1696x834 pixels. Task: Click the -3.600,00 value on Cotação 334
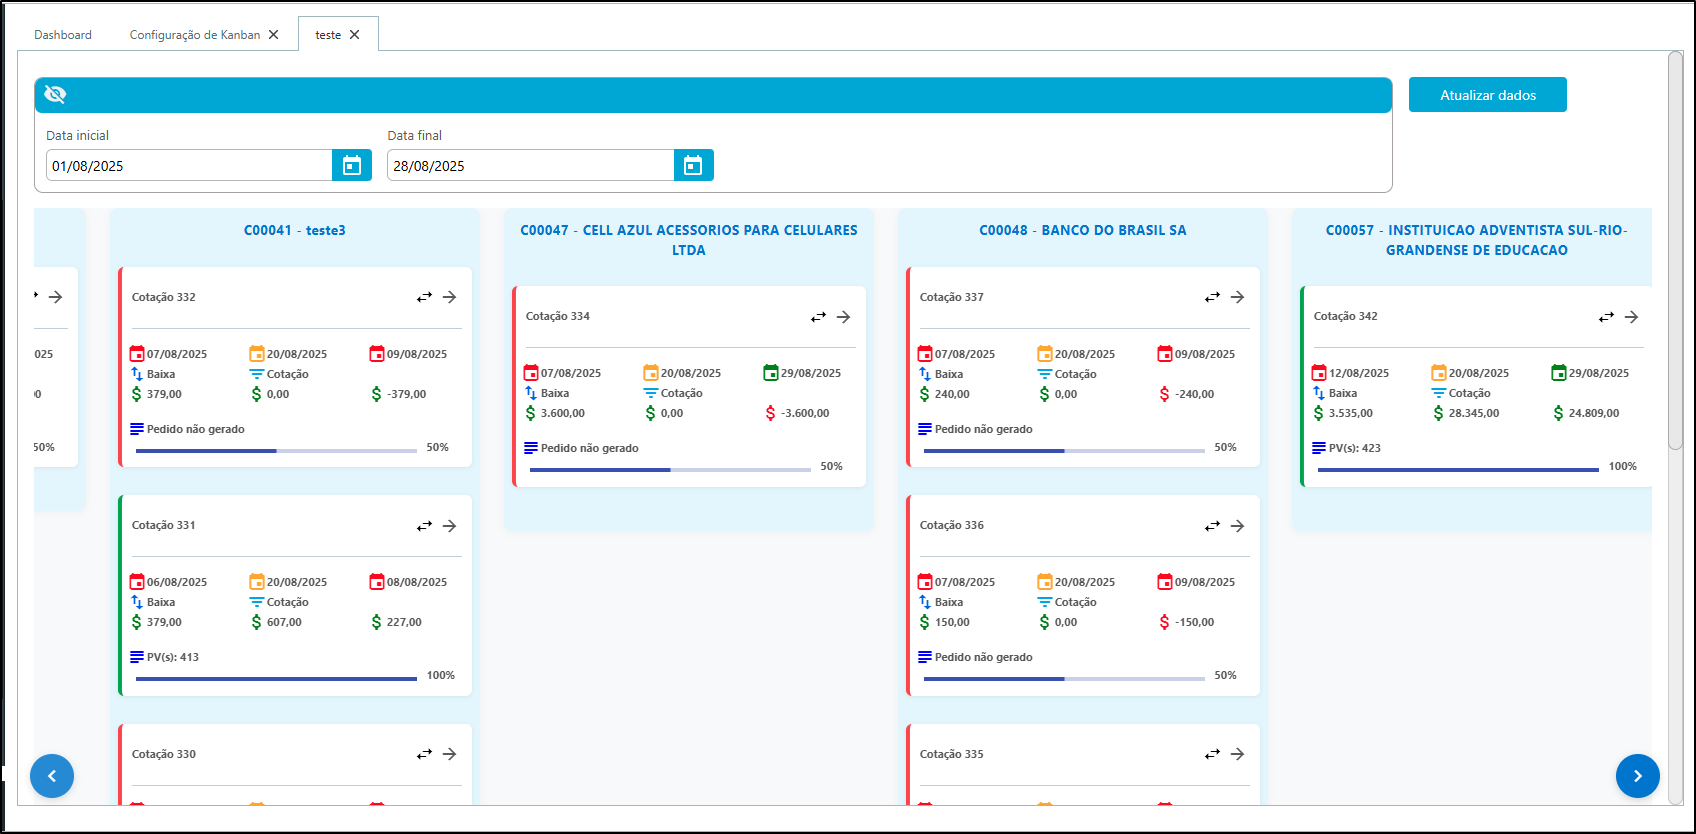(805, 413)
